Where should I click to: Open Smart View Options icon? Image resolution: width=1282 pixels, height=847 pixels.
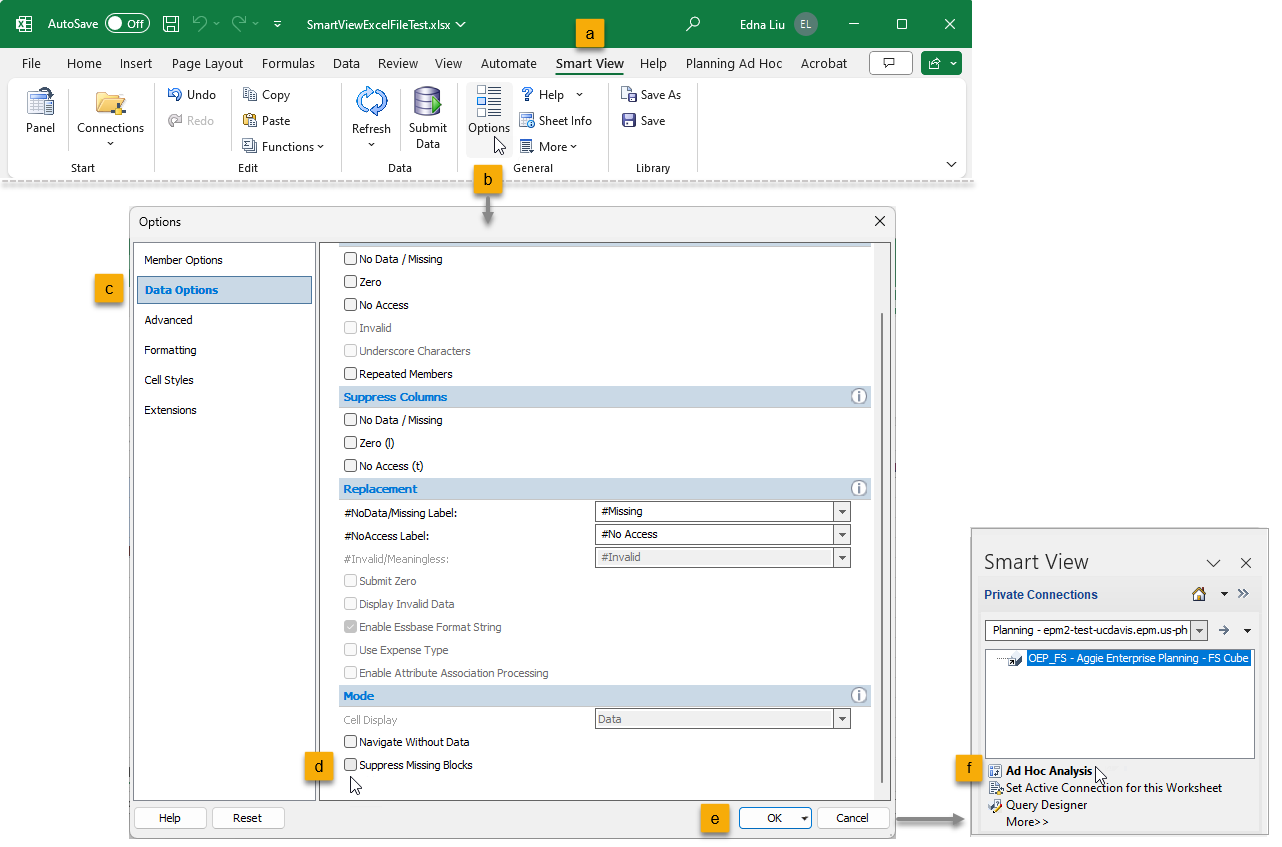(x=489, y=101)
